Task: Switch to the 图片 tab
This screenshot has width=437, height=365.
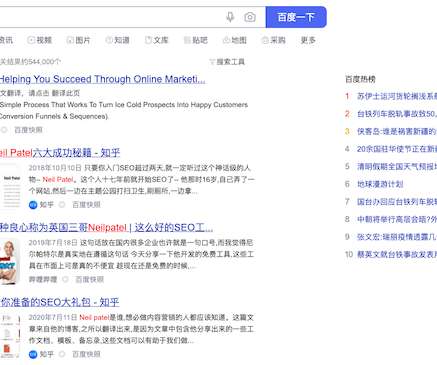Action: point(79,40)
